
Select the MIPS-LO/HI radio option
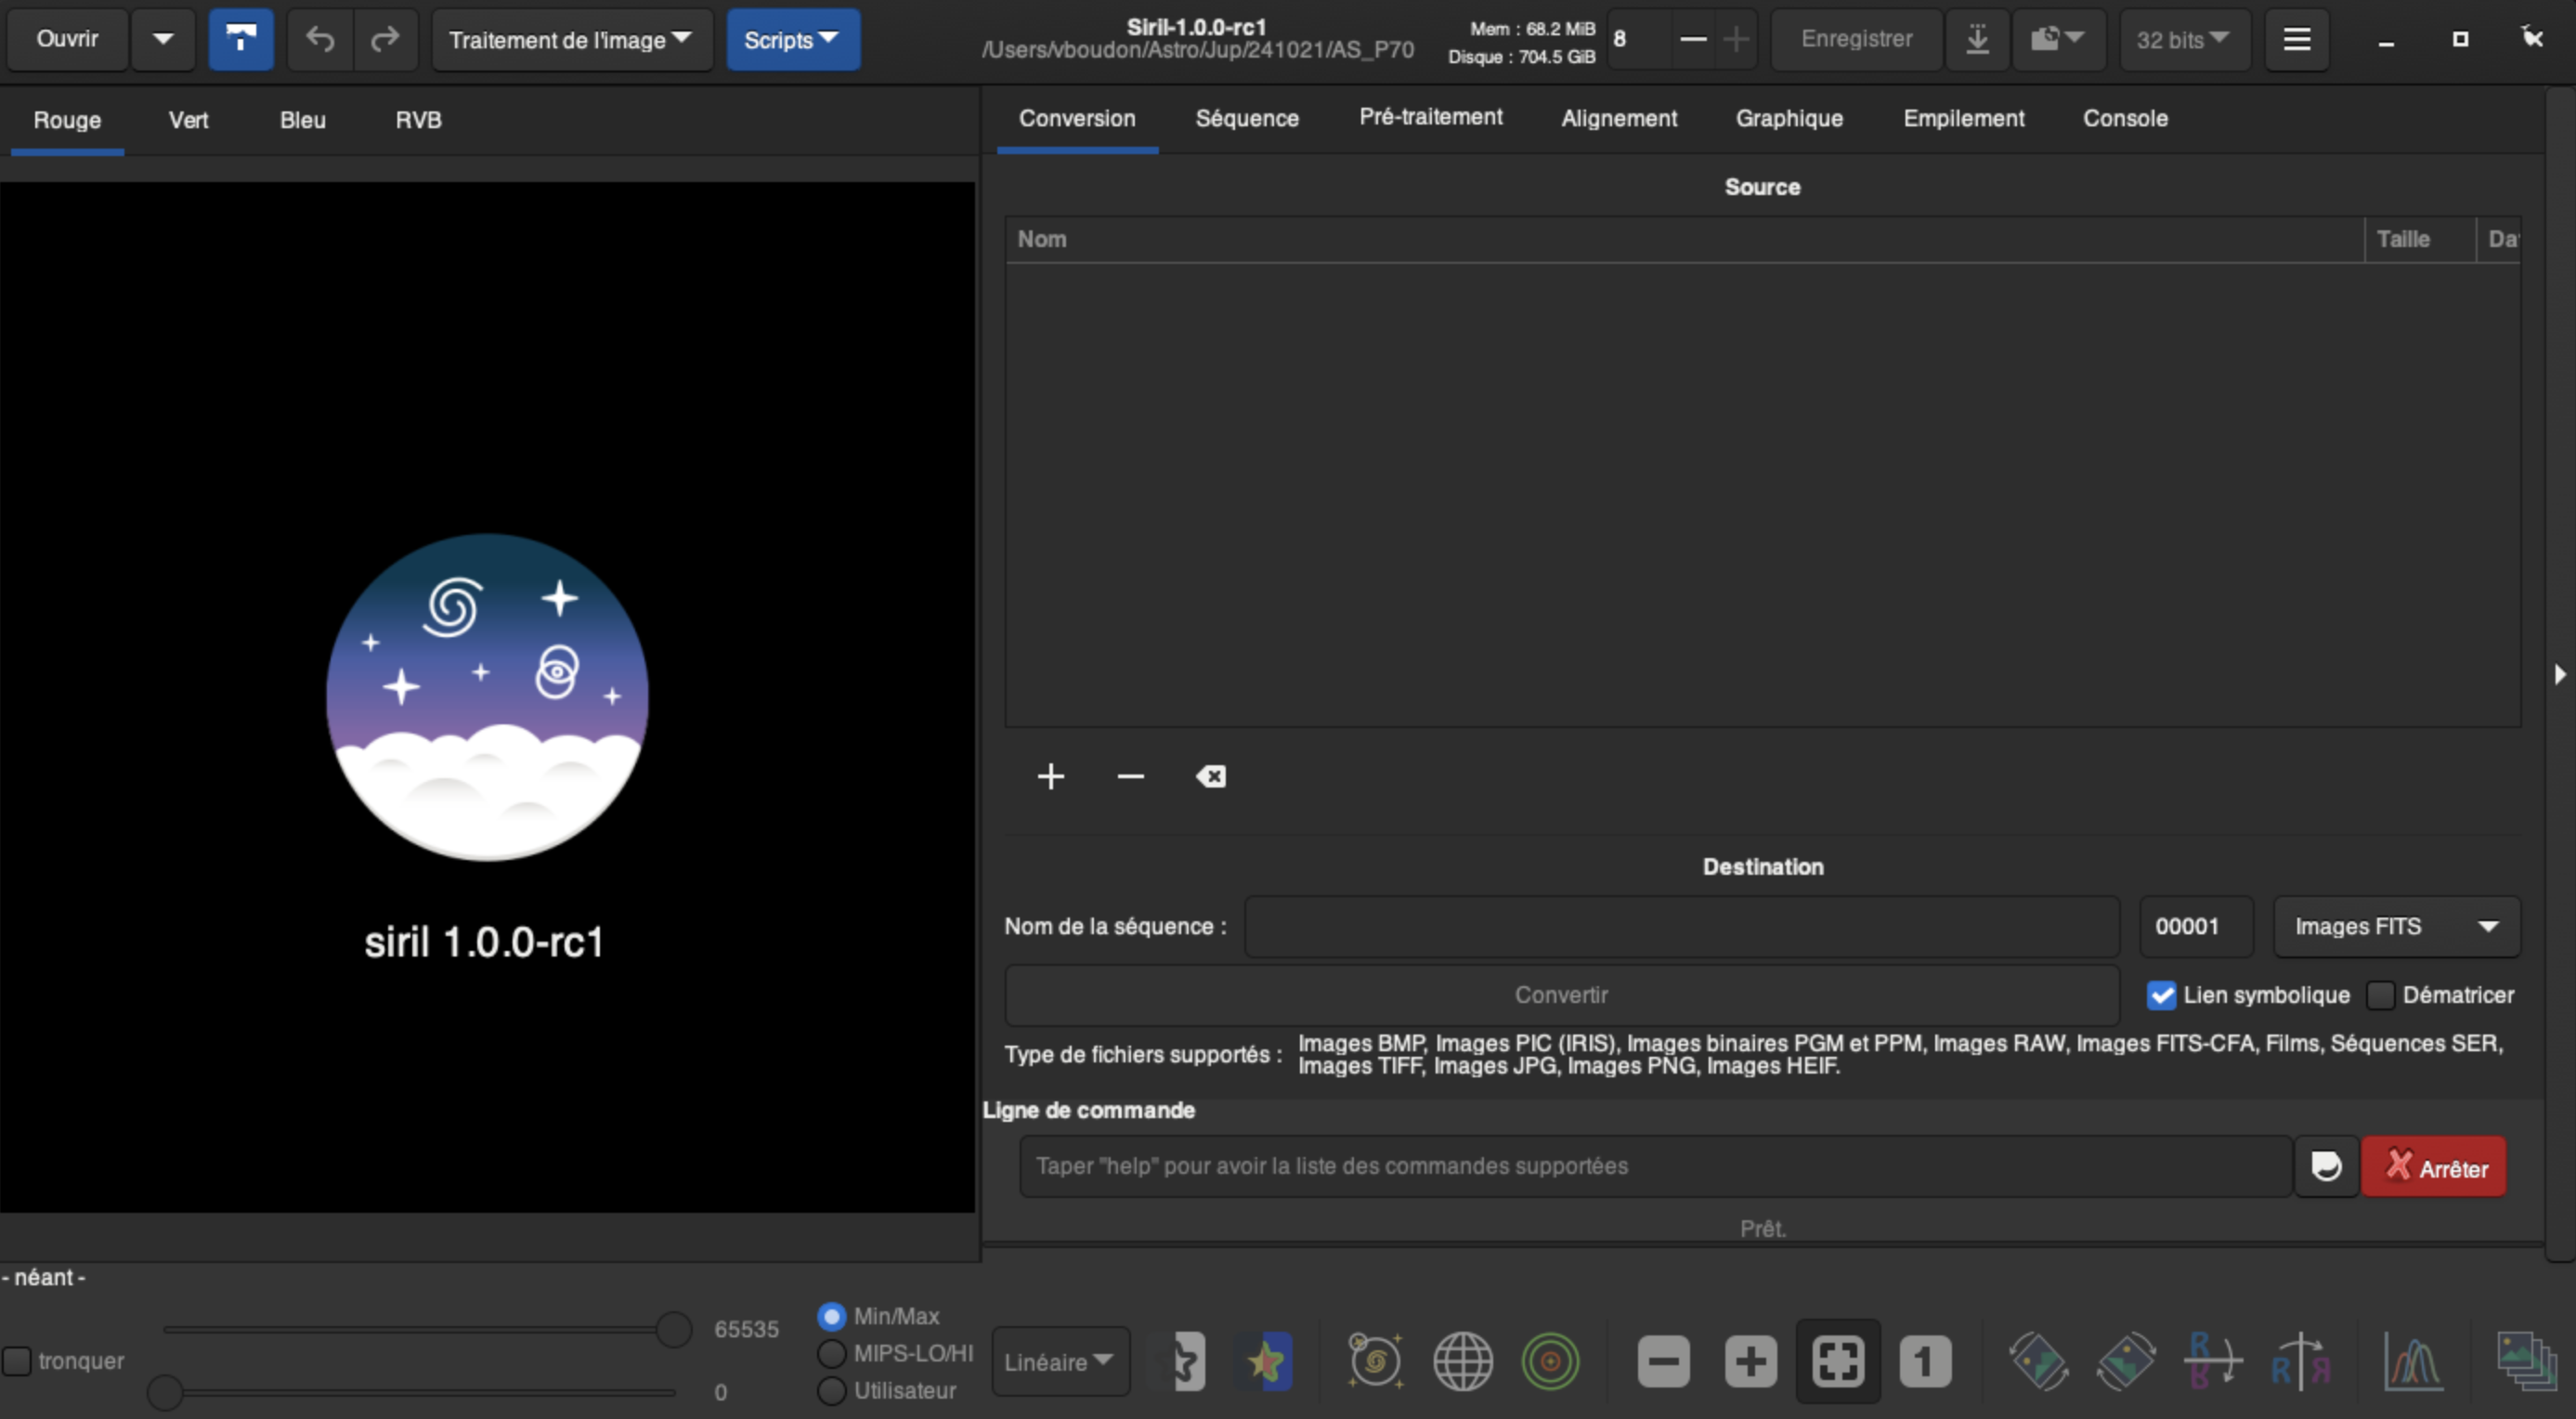tap(831, 1353)
